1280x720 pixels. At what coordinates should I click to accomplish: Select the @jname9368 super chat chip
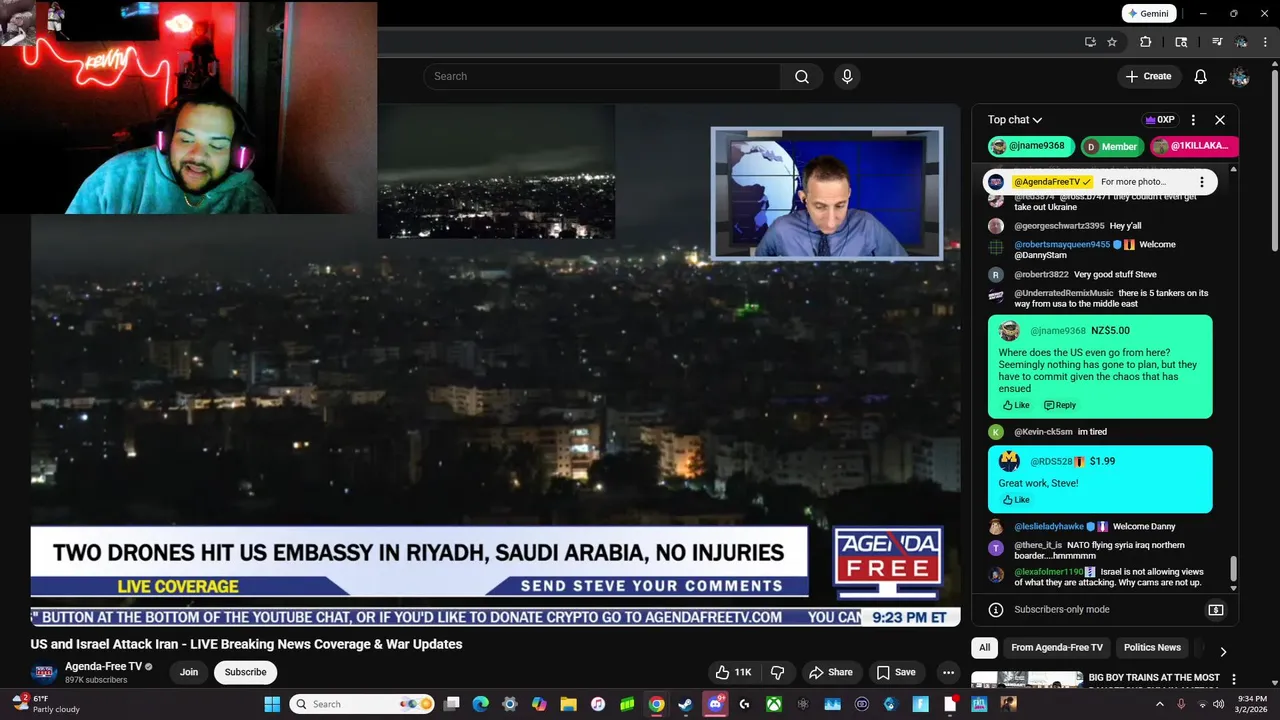pos(1031,146)
